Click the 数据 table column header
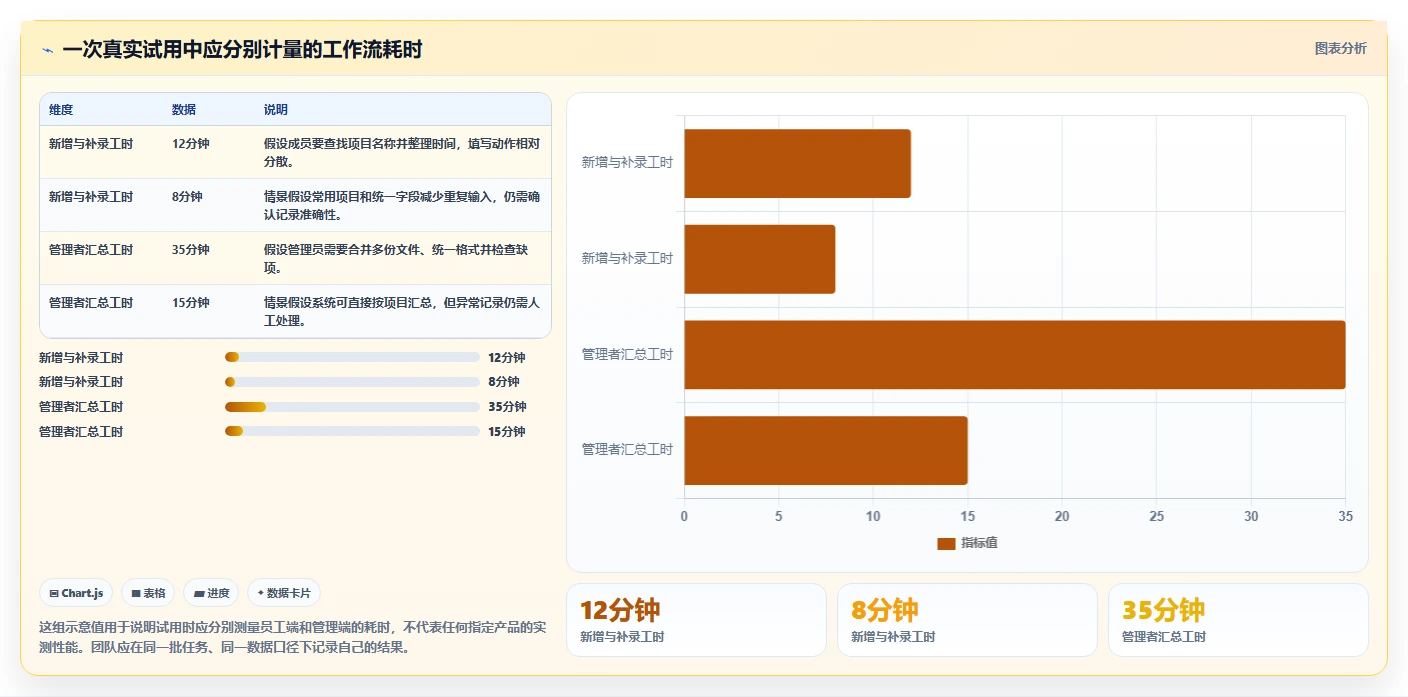Image resolution: width=1408 pixels, height=697 pixels. [184, 110]
